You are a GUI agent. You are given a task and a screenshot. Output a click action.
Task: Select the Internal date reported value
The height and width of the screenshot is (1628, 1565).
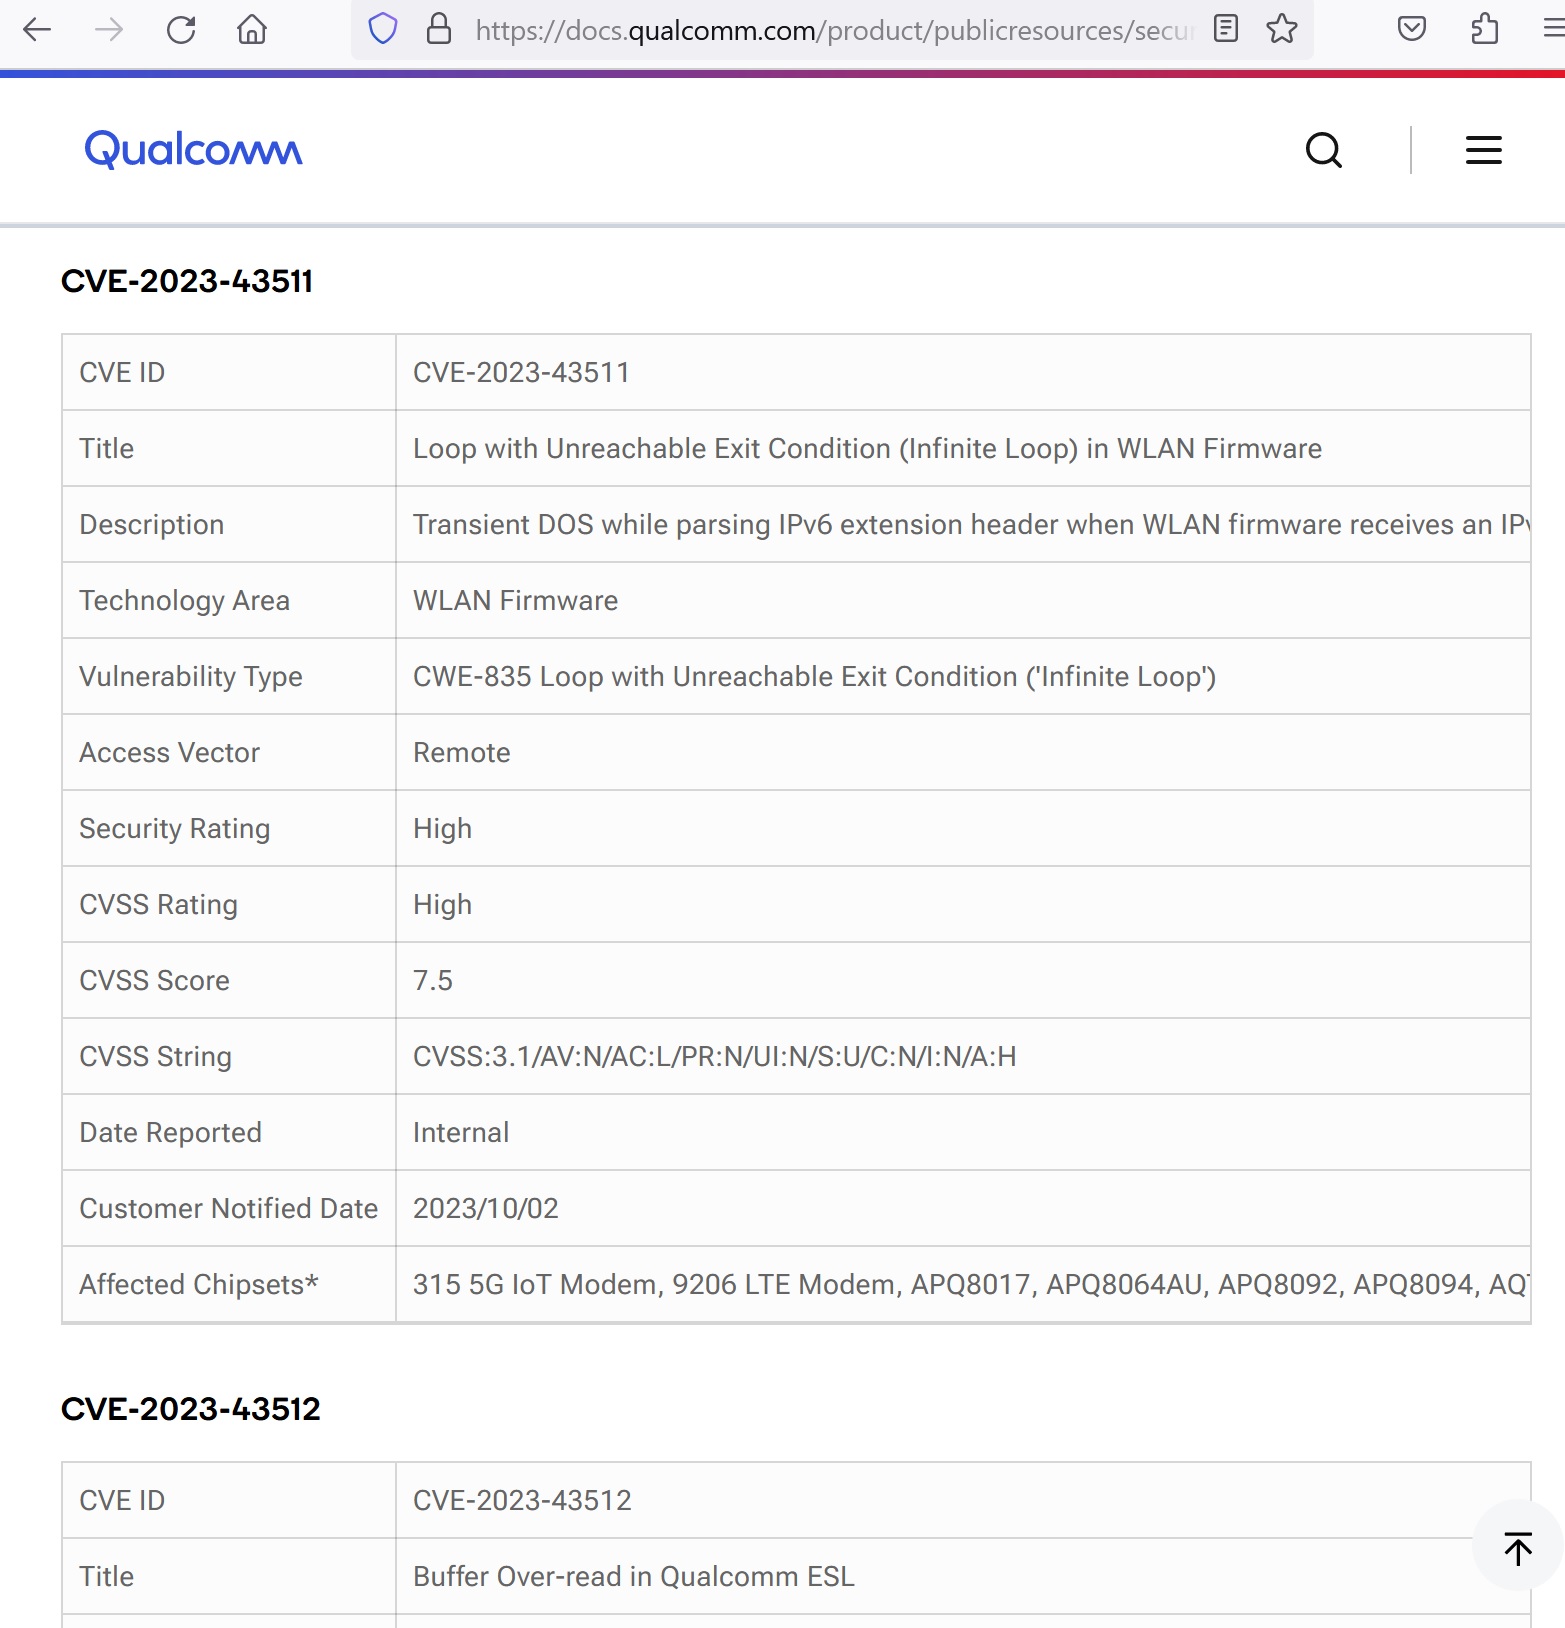pos(461,1132)
